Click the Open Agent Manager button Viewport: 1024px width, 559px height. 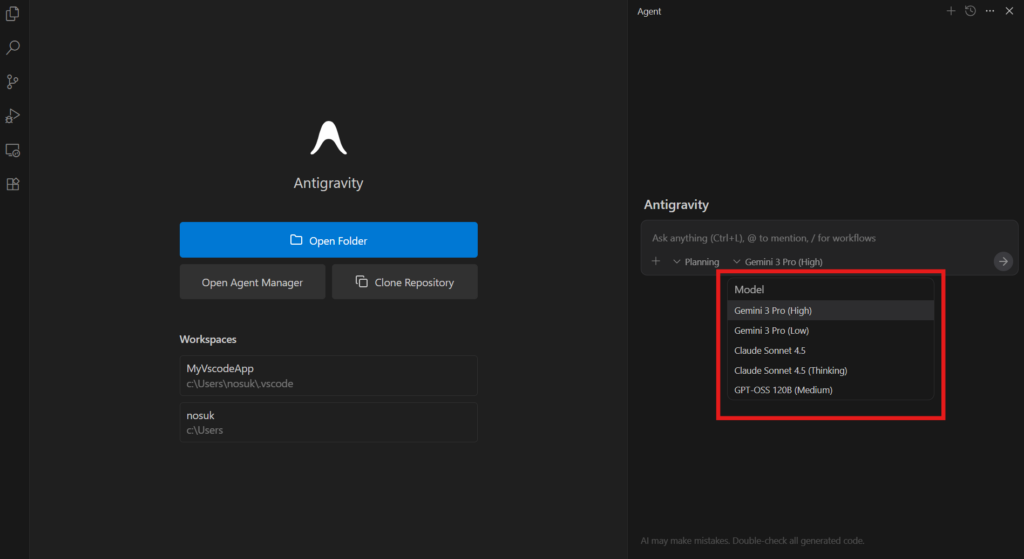[x=252, y=282]
